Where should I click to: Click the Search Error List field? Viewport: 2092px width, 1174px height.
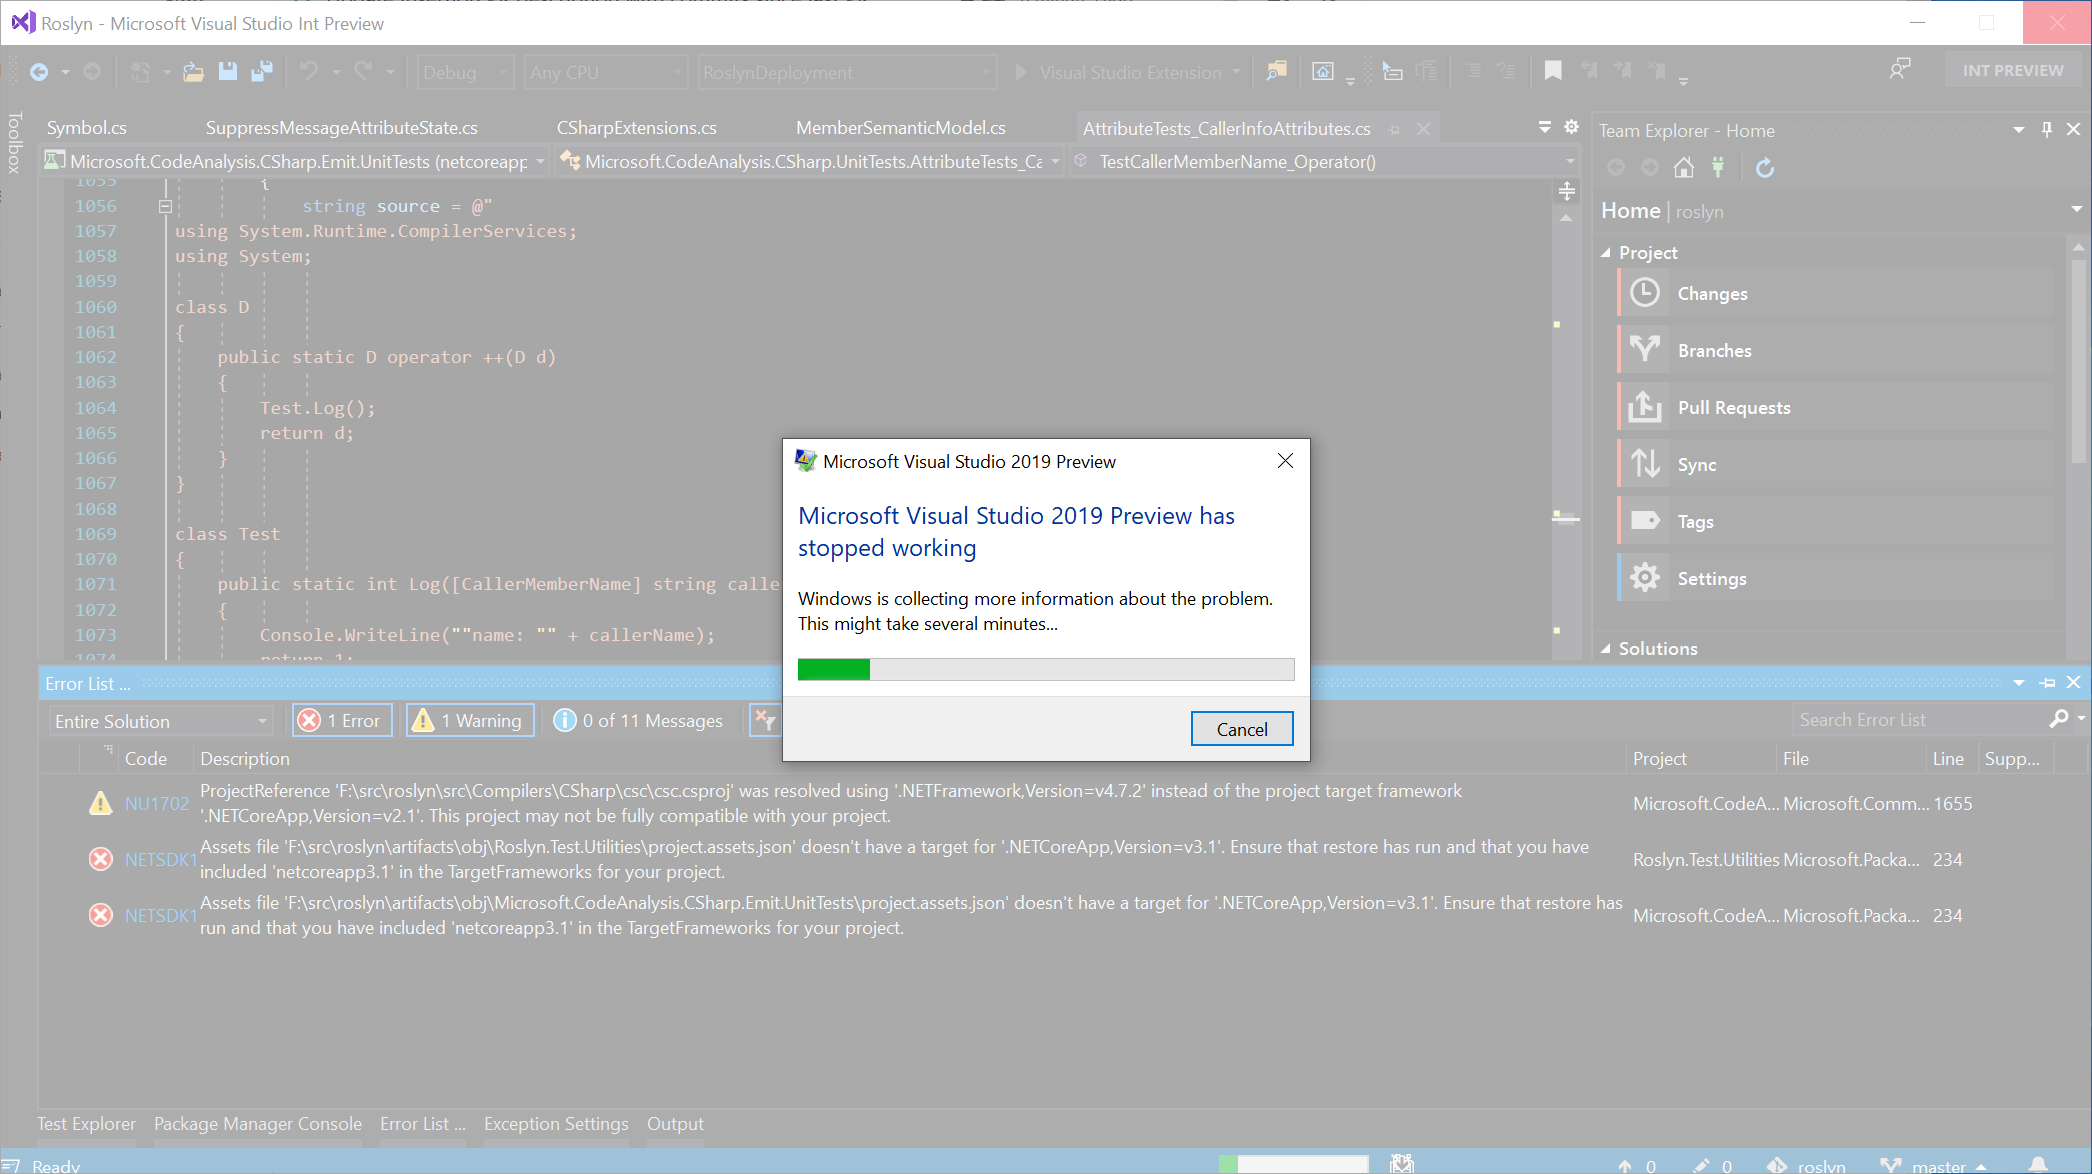1918,720
